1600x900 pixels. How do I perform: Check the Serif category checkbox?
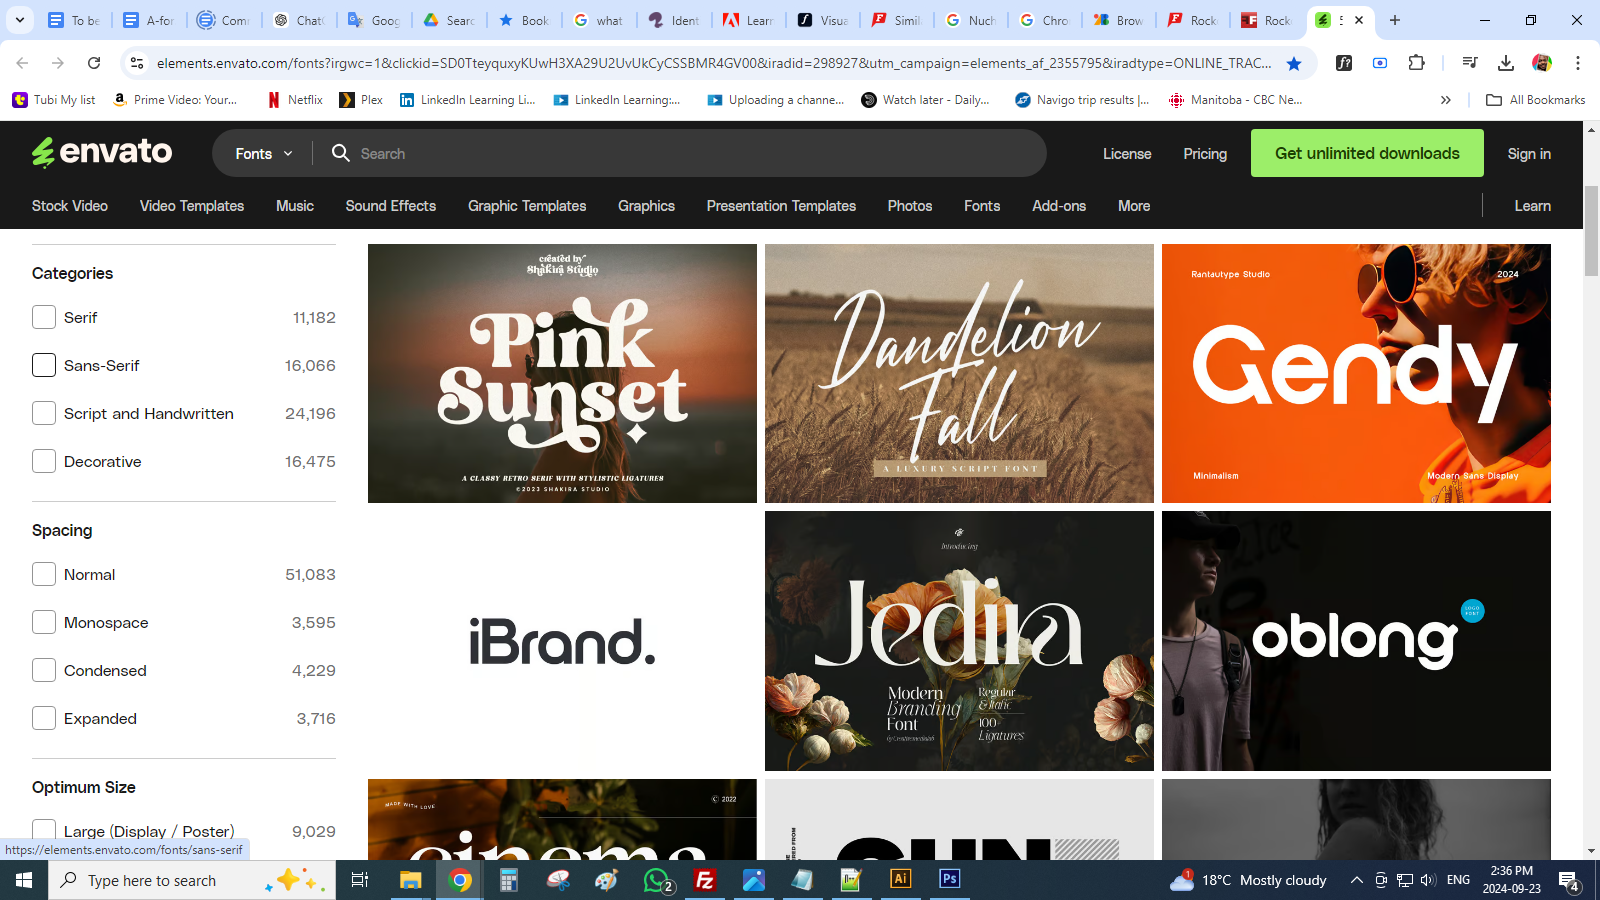point(44,317)
